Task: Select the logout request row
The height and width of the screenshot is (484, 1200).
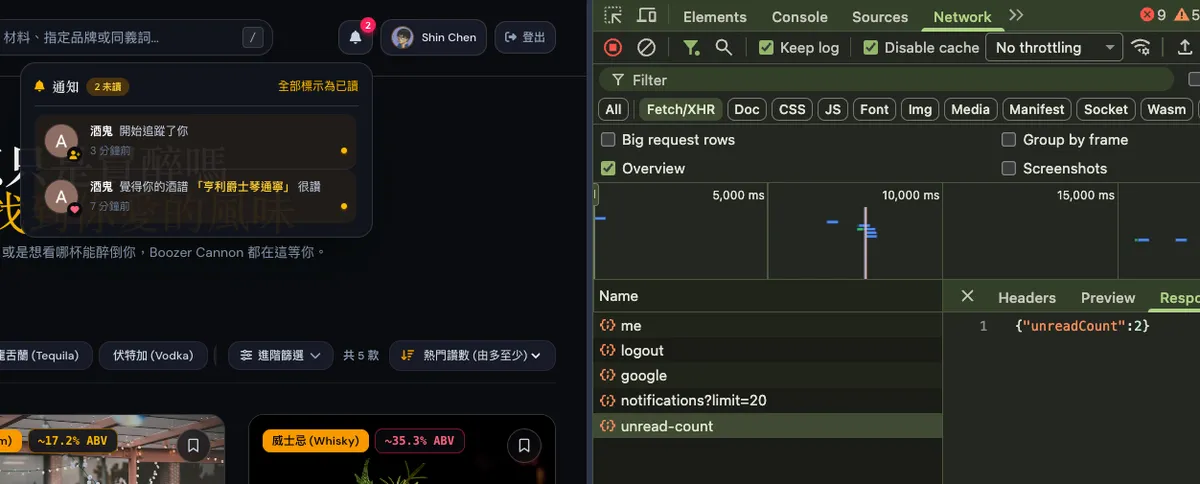Action: pyautogui.click(x=767, y=351)
